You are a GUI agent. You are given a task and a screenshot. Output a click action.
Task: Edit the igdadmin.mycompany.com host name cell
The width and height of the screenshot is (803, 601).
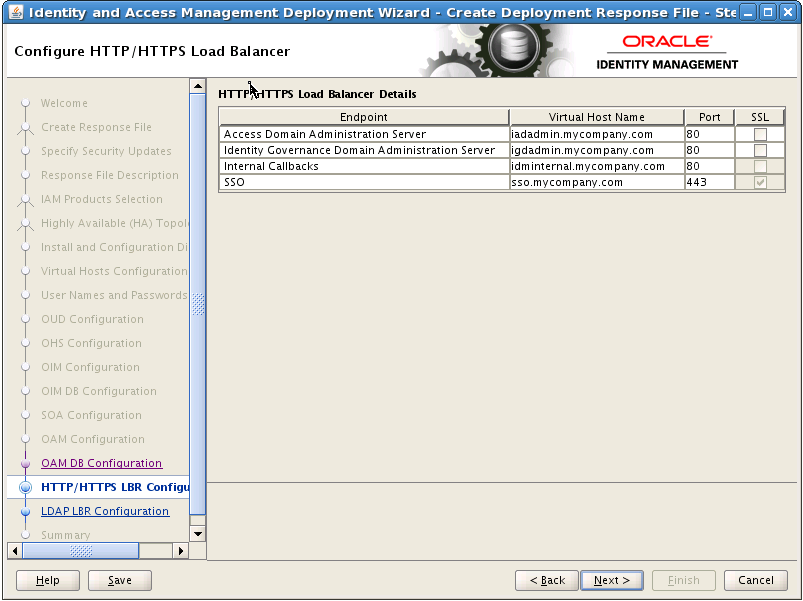click(x=597, y=150)
